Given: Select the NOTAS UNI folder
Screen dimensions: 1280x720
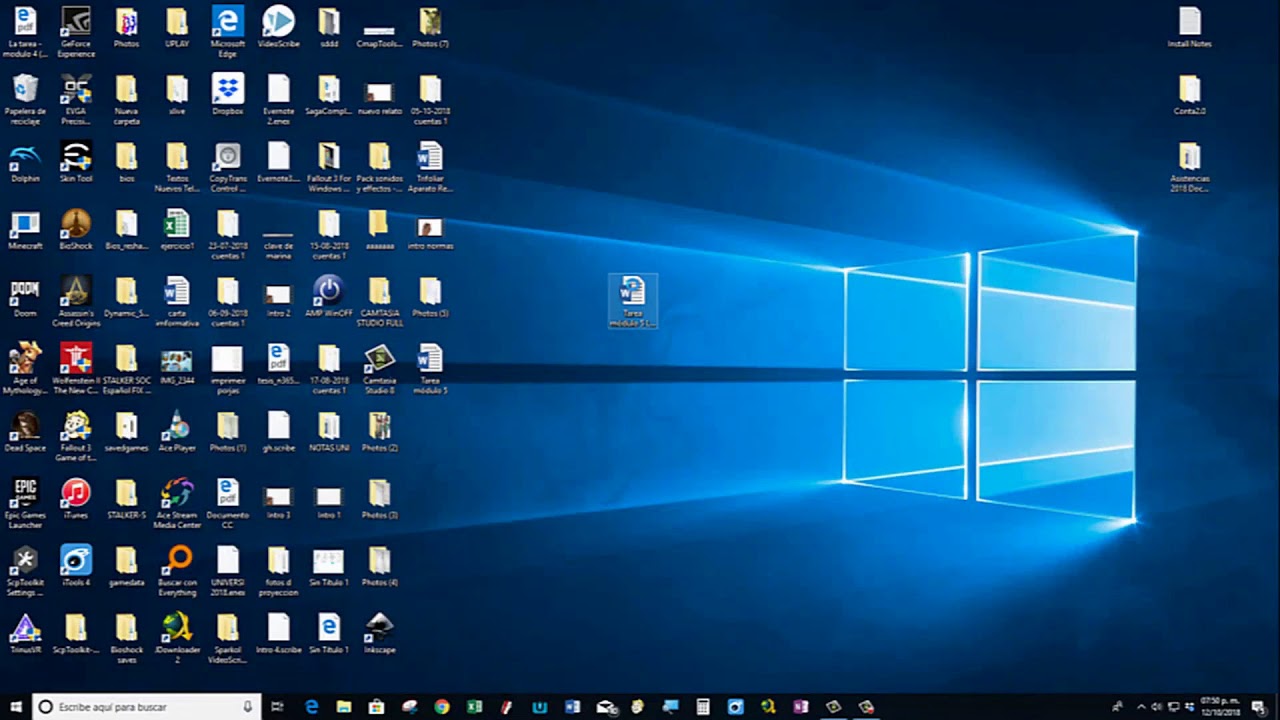Looking at the screenshot, I should pos(328,431).
